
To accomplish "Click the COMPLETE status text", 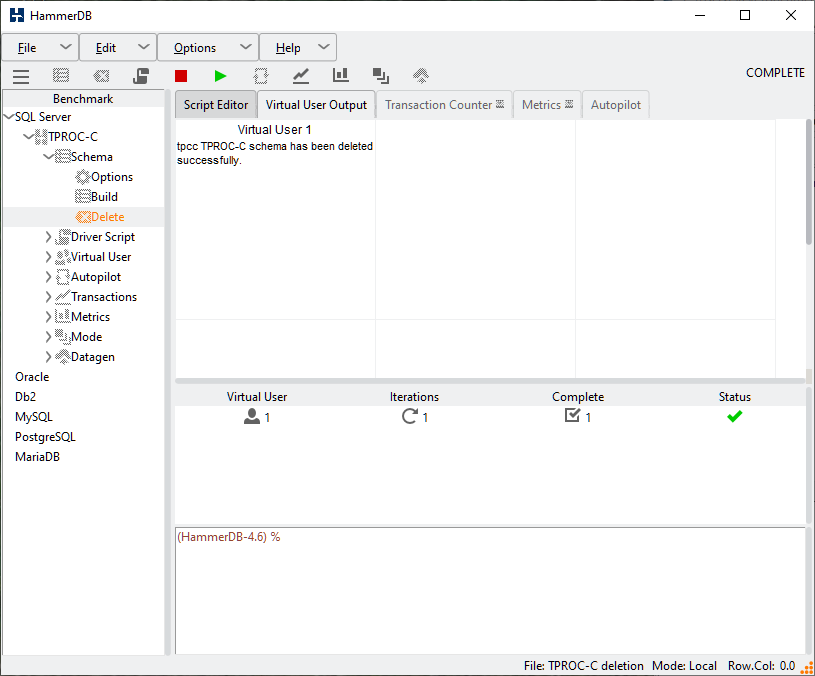I will tap(775, 73).
